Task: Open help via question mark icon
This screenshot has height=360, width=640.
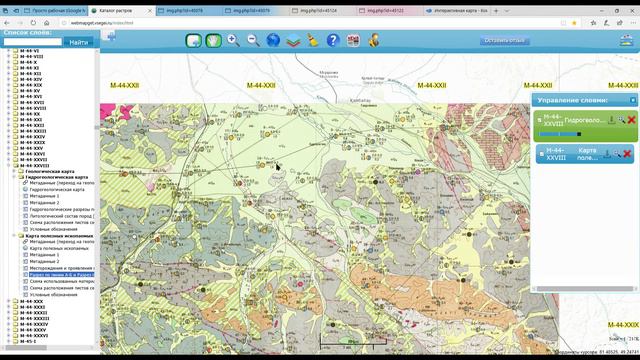Action: (x=333, y=40)
